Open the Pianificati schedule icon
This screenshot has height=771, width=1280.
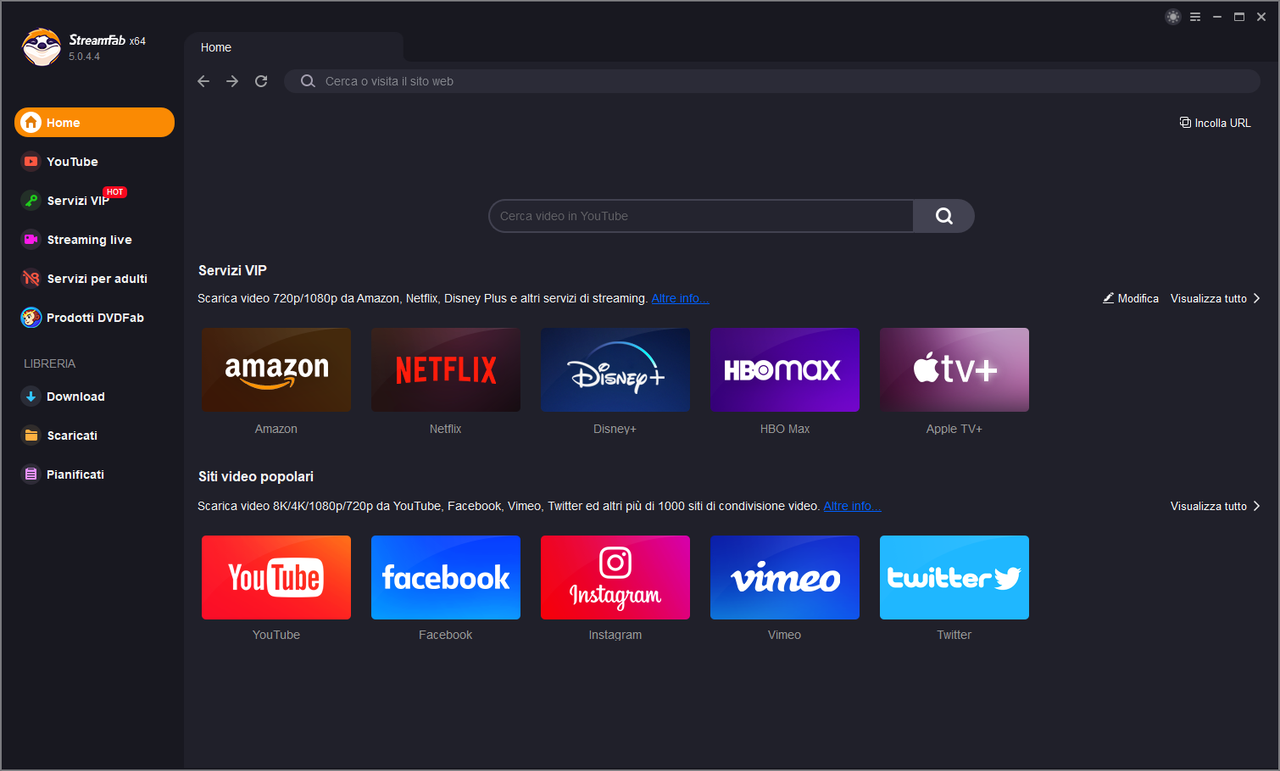(x=31, y=474)
